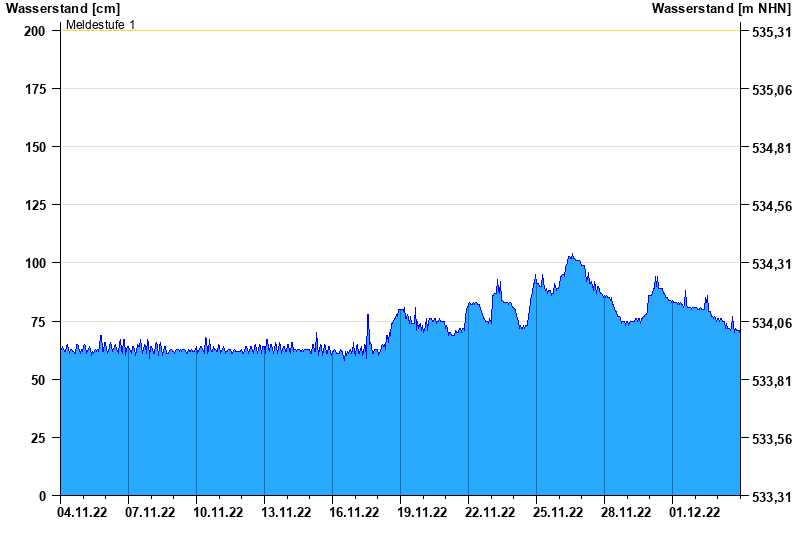The width and height of the screenshot is (800, 550).
Task: Click the 100 cm left axis value
Action: [x=35, y=263]
